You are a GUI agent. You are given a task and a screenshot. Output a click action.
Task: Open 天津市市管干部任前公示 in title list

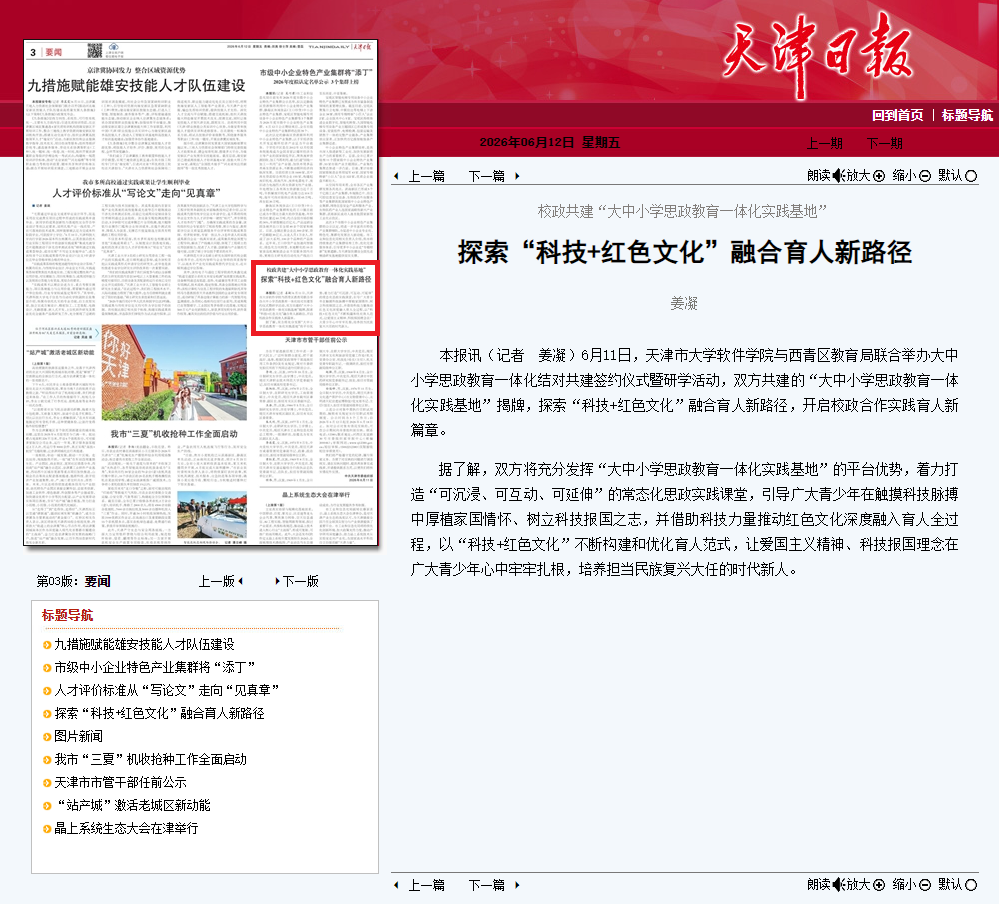[x=120, y=782]
